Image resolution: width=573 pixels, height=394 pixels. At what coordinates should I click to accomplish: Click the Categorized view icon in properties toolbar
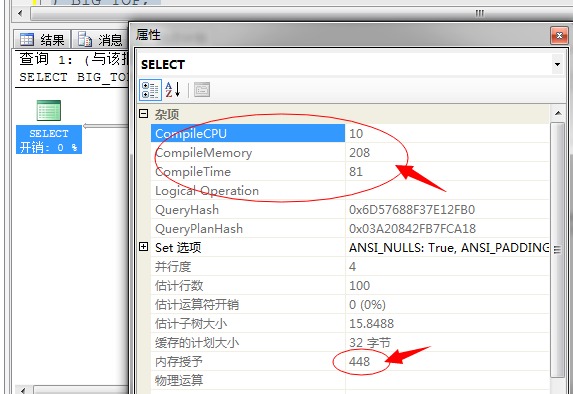pos(150,90)
